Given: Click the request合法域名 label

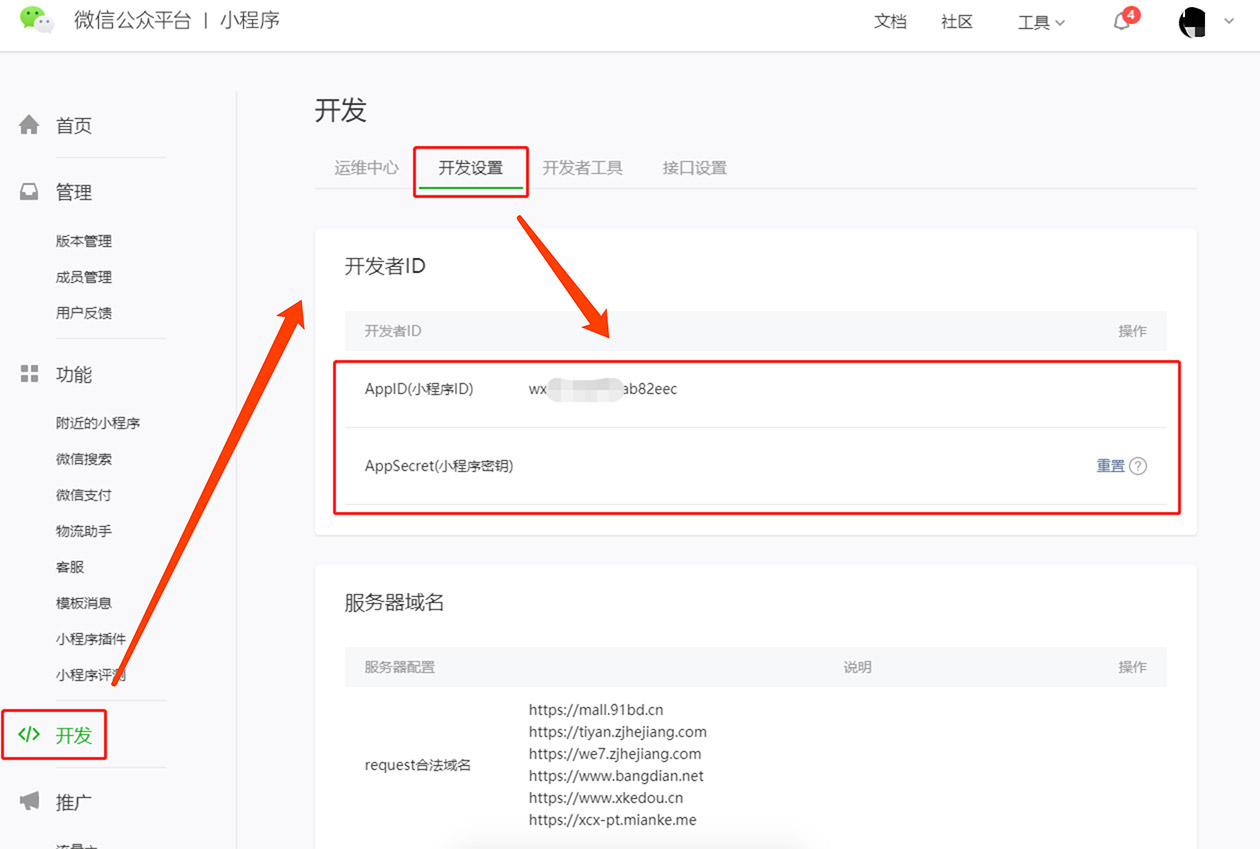Looking at the screenshot, I should (417, 765).
